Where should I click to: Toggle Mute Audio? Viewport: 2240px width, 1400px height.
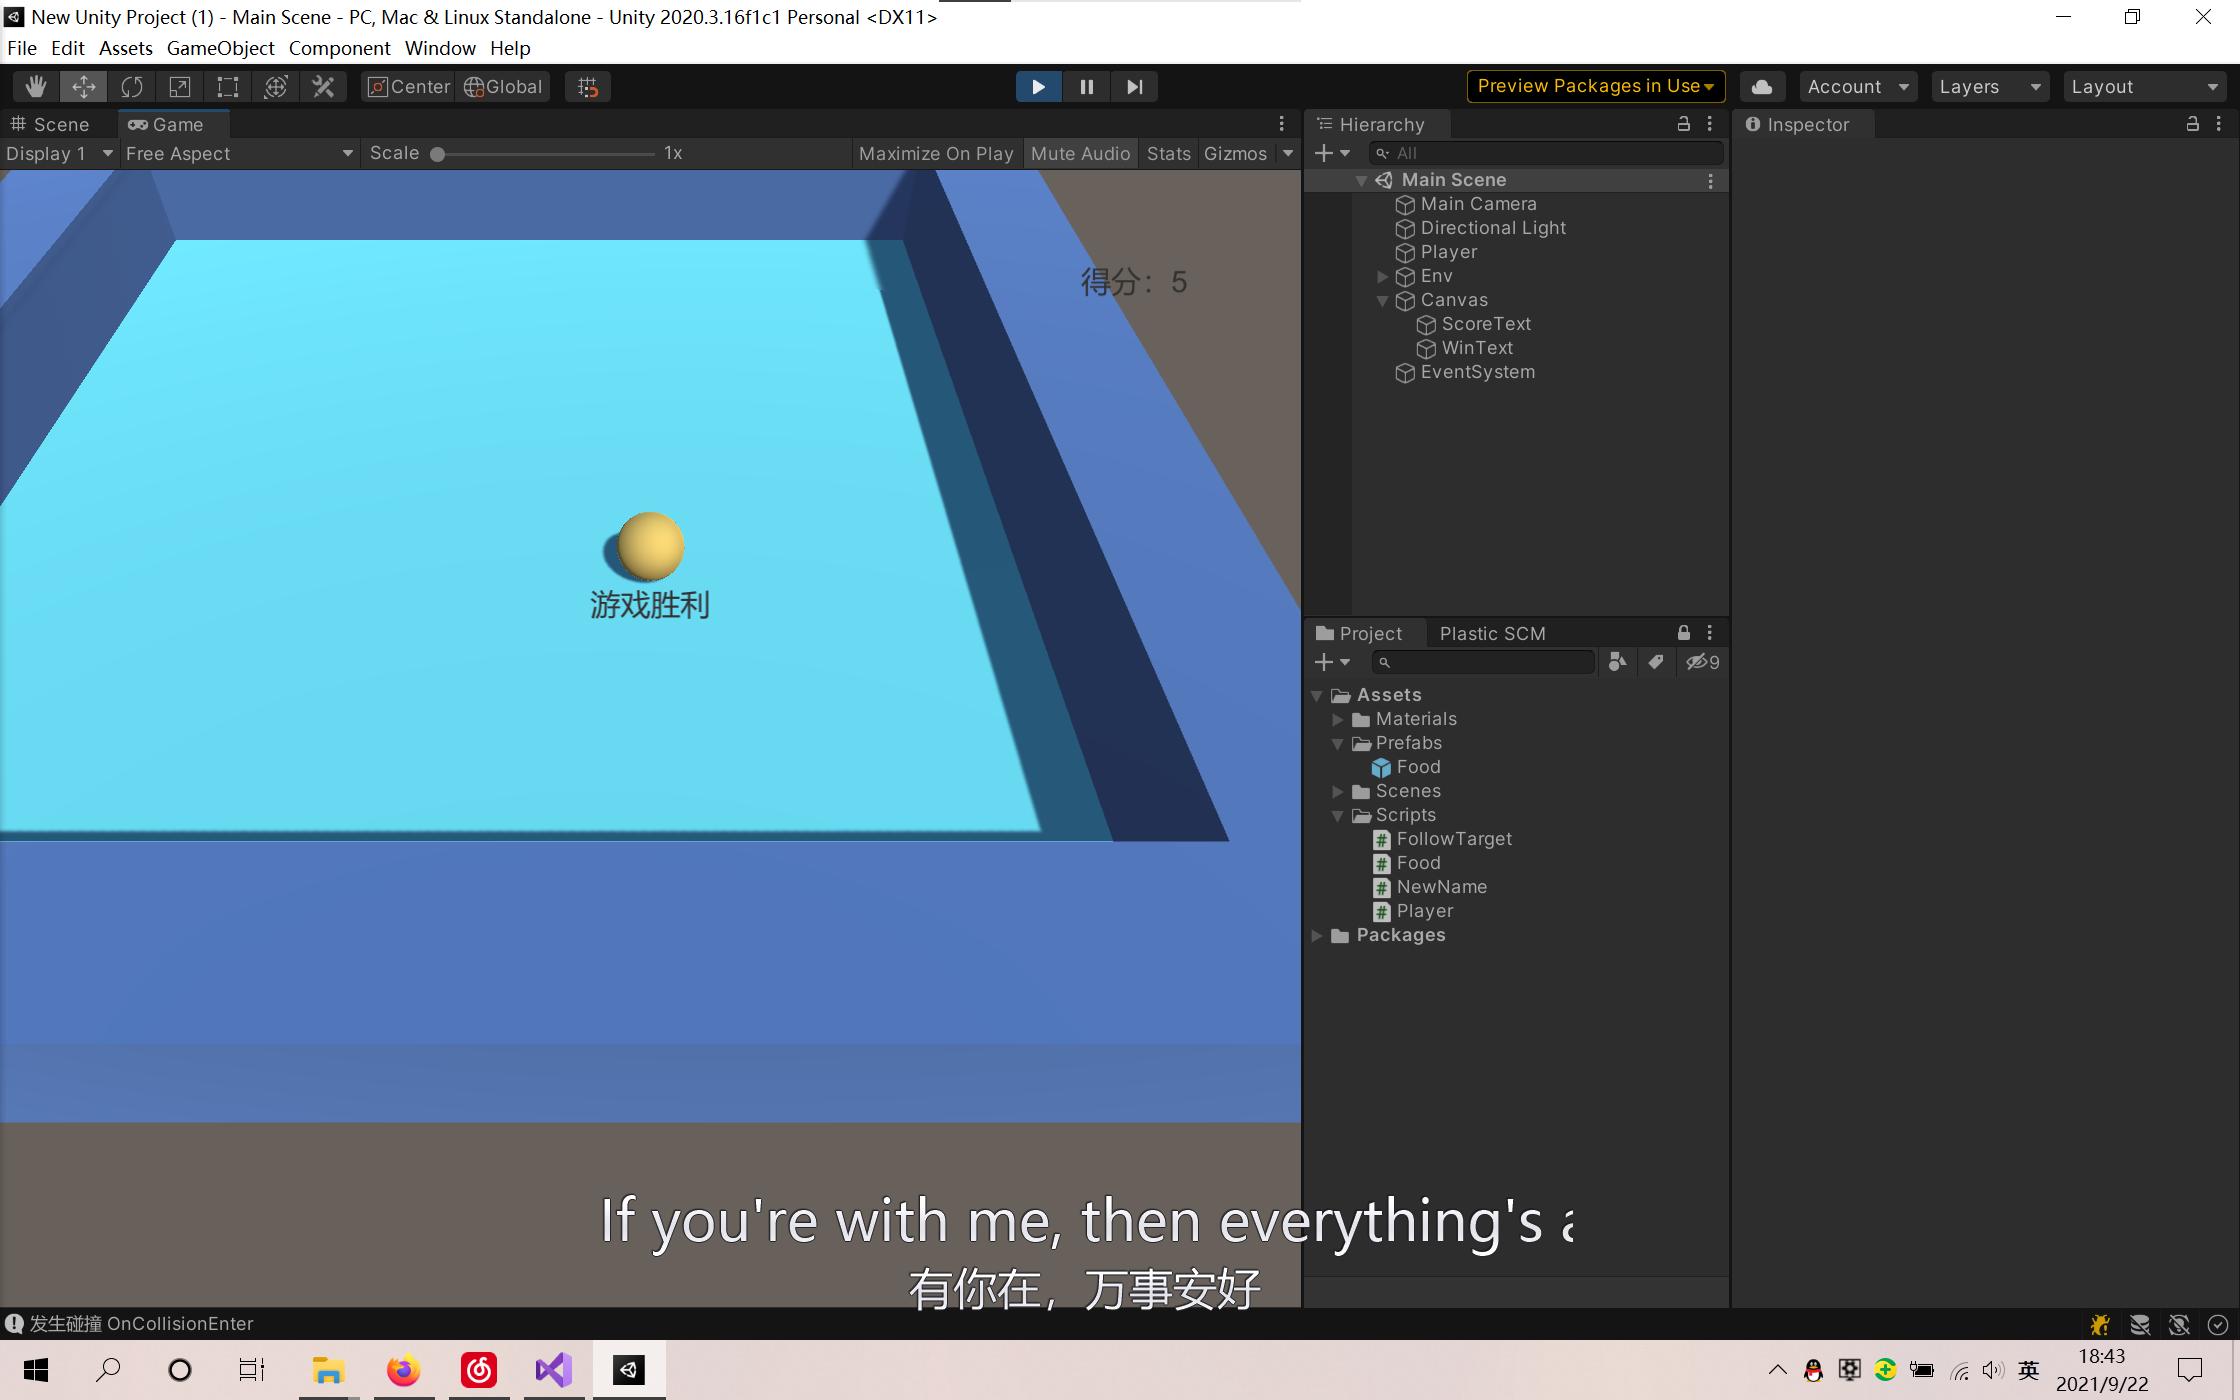coord(1080,153)
